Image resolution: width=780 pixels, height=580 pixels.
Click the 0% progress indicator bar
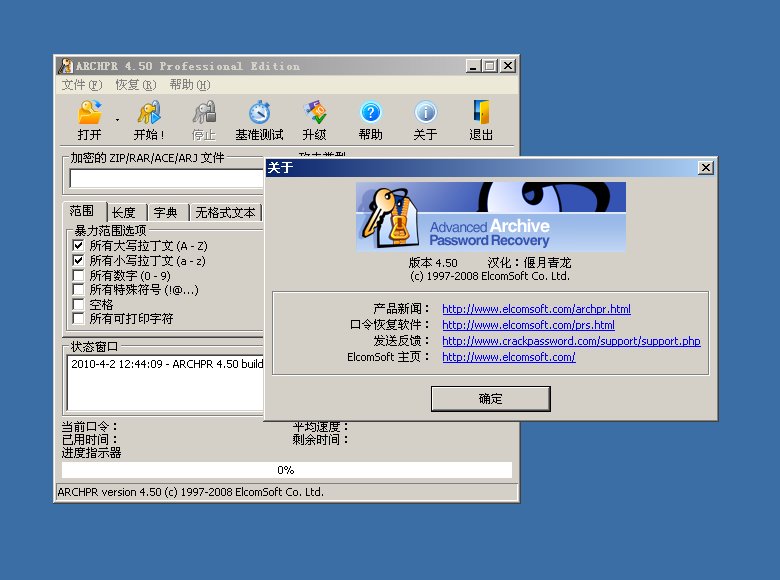pos(287,470)
